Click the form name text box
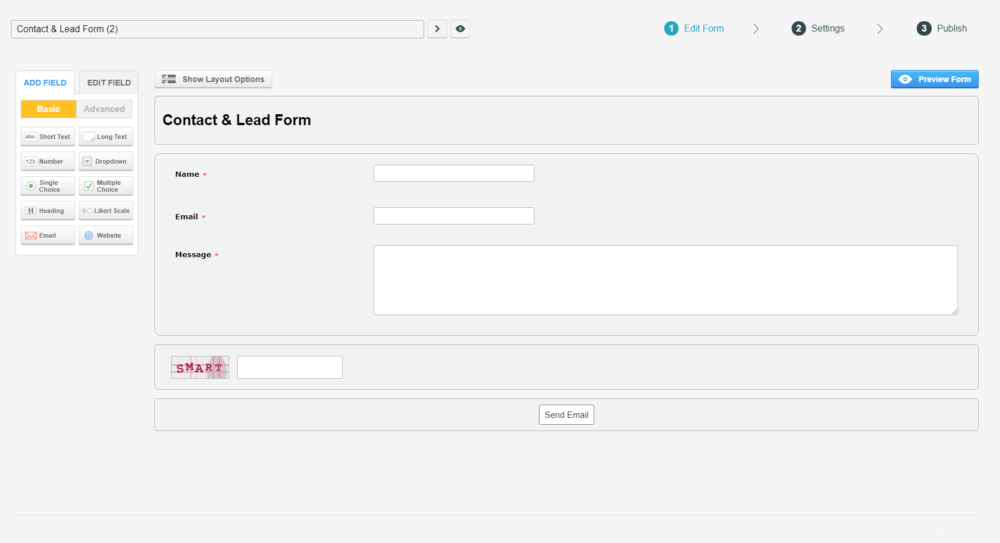Viewport: 1000px width, 543px height. coord(217,29)
